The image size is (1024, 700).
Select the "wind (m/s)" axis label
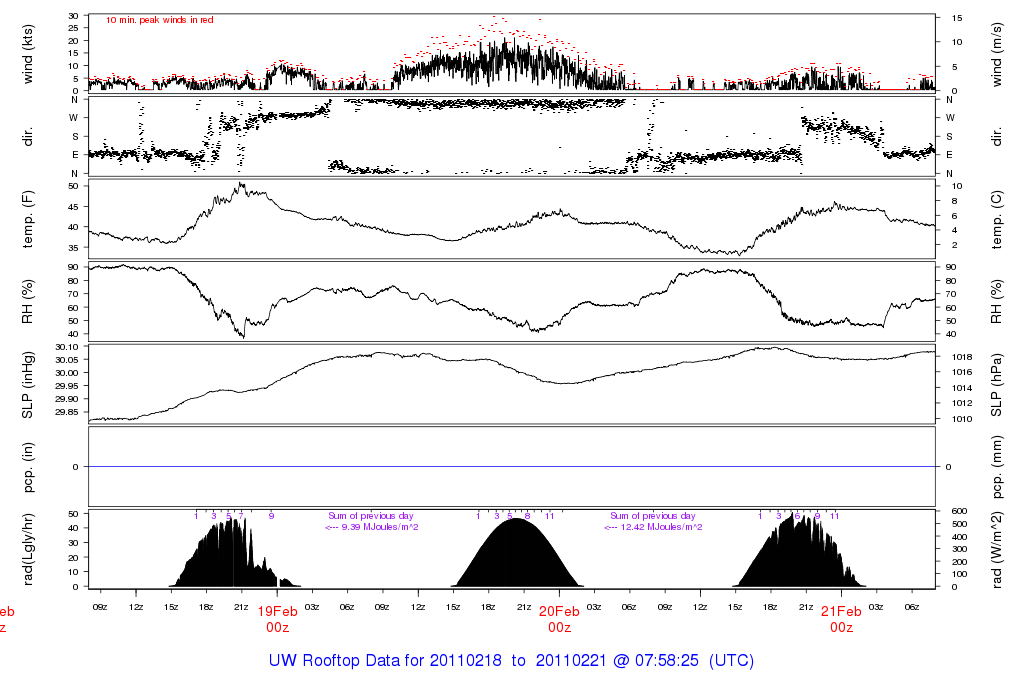(x=997, y=54)
